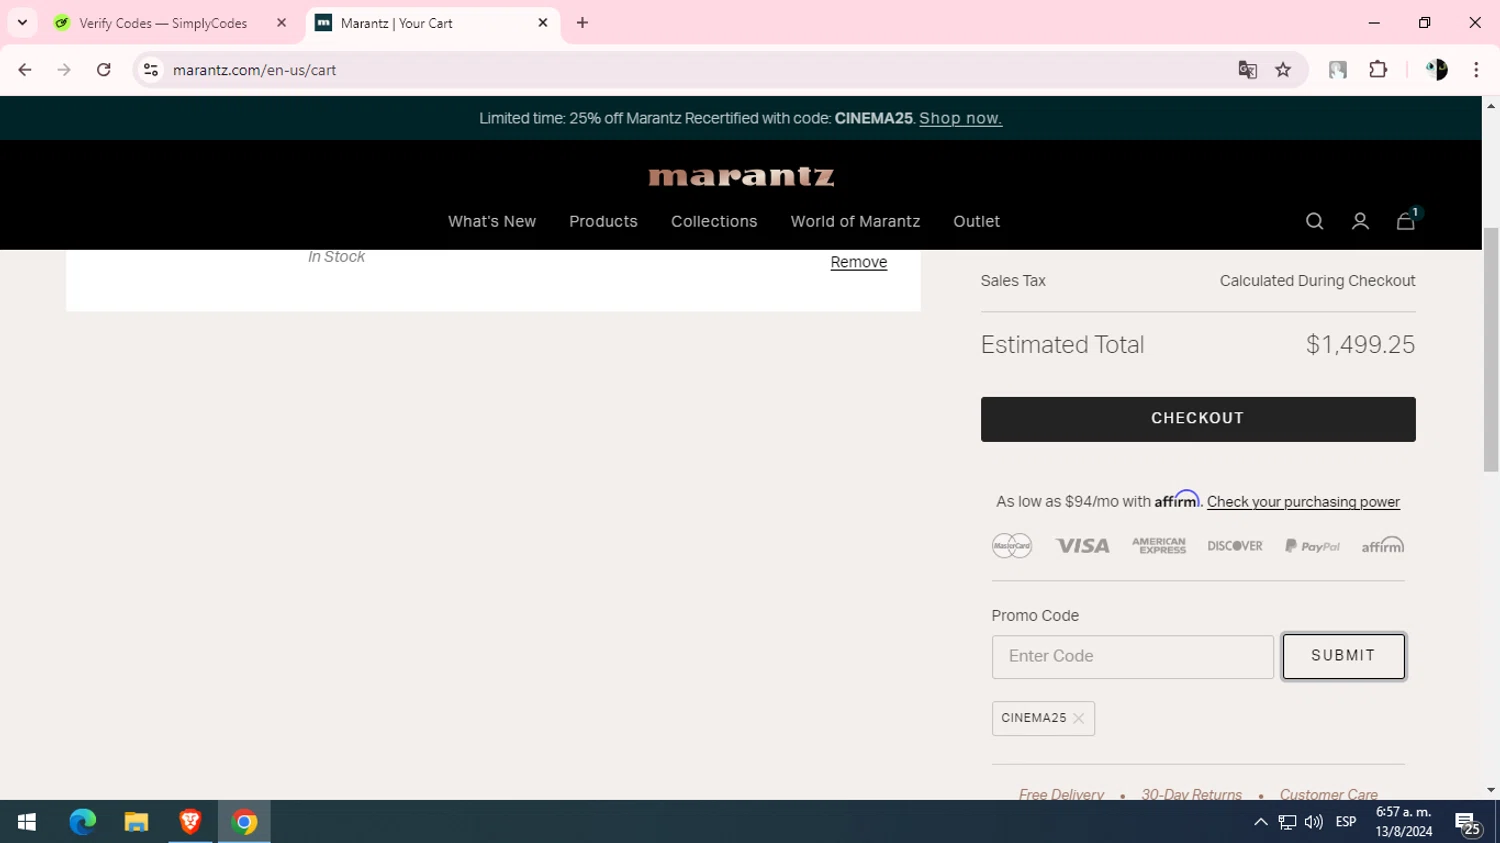Launch Microsoft Edge from taskbar
The image size is (1500, 843).
click(82, 822)
